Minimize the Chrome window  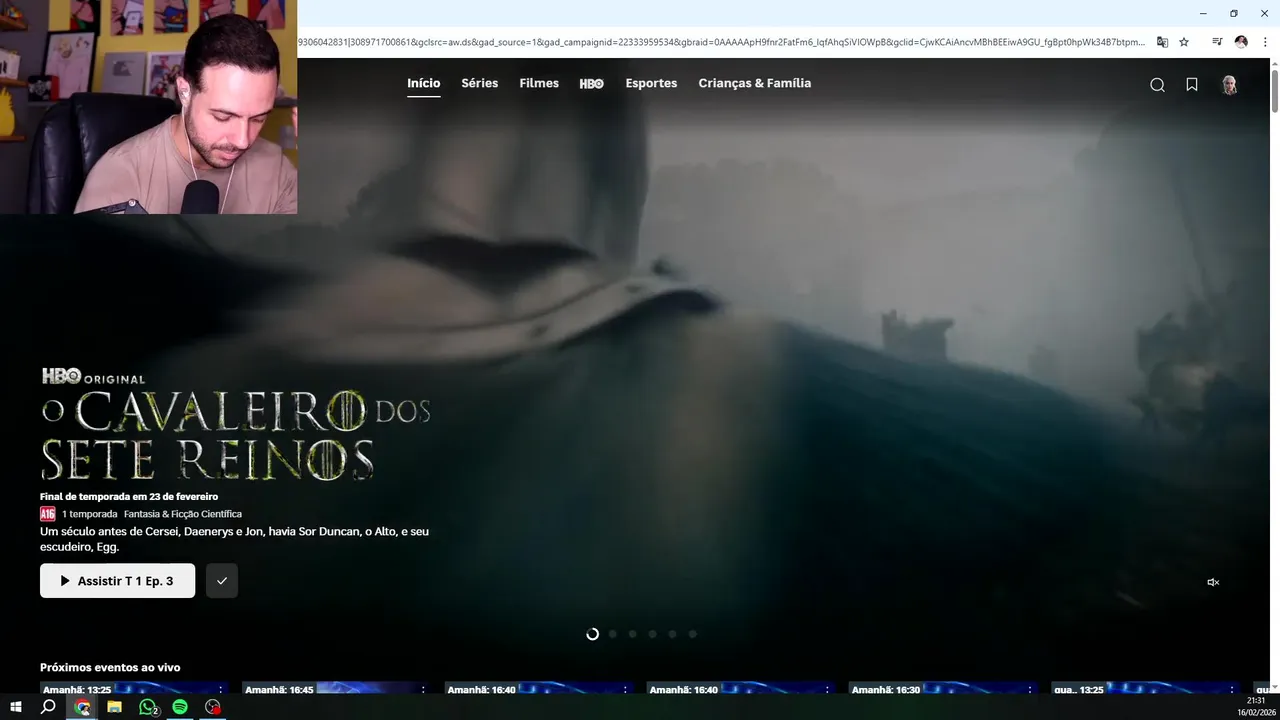[x=1202, y=13]
